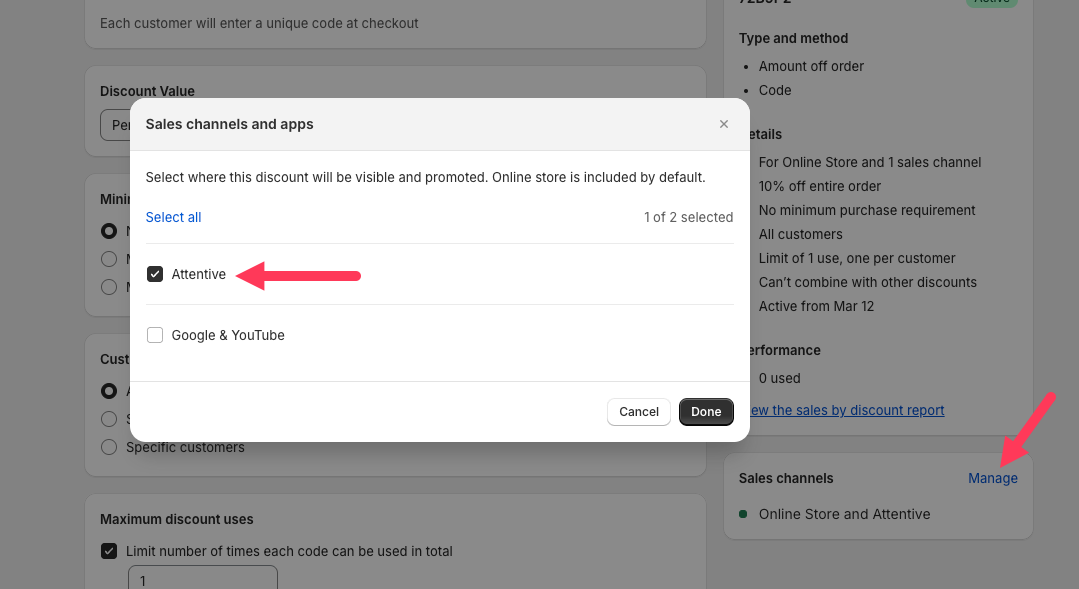
Task: Select the second Customer eligibility radio option
Action: pos(108,419)
